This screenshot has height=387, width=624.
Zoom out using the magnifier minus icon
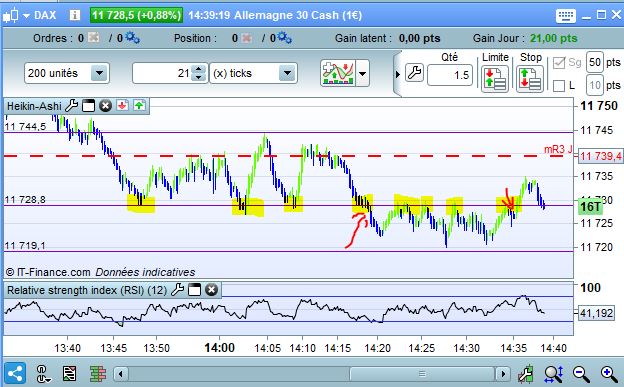(581, 374)
